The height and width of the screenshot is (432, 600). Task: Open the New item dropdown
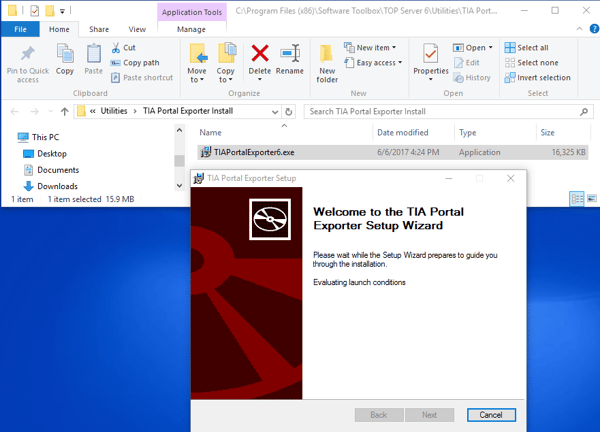point(370,47)
